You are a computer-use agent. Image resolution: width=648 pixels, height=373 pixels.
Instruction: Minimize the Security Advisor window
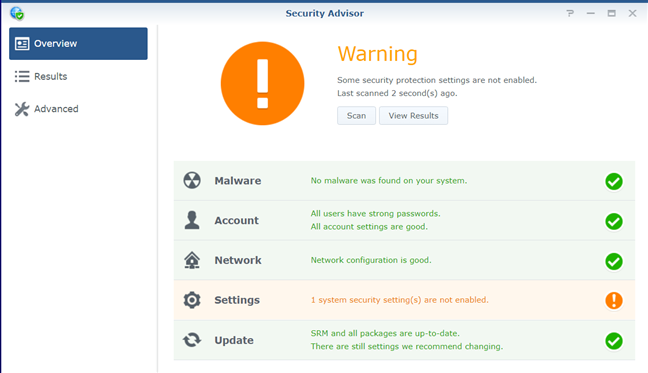coord(591,13)
